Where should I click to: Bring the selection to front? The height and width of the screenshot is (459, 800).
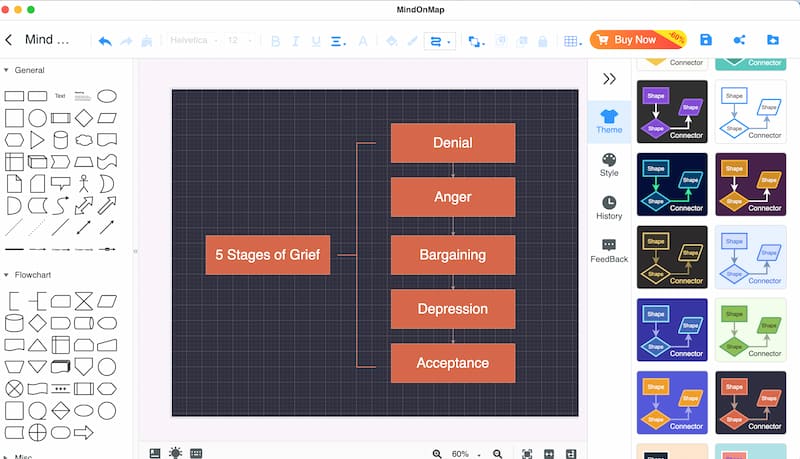click(x=501, y=41)
